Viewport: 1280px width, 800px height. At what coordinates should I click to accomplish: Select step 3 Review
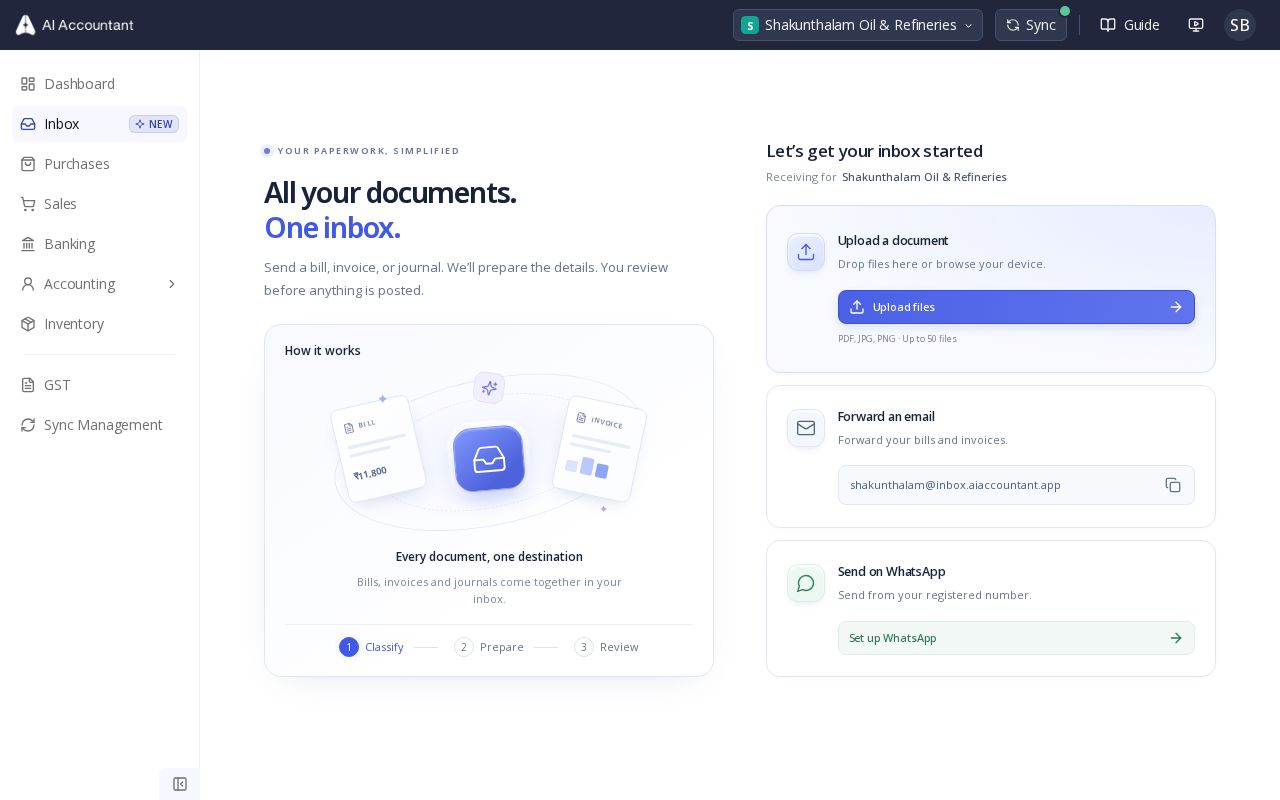point(606,647)
